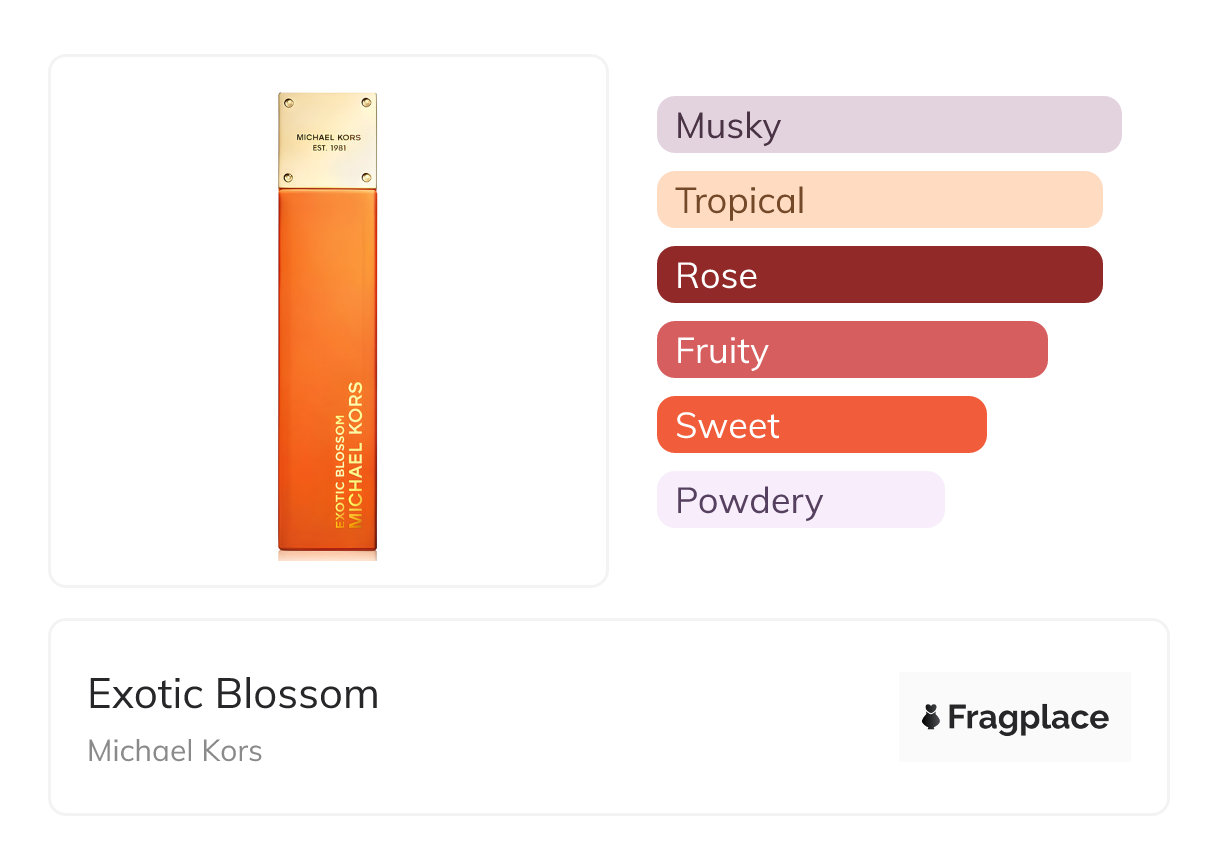Click engraved MICHAEL KORS line on gold cap

point(328,136)
